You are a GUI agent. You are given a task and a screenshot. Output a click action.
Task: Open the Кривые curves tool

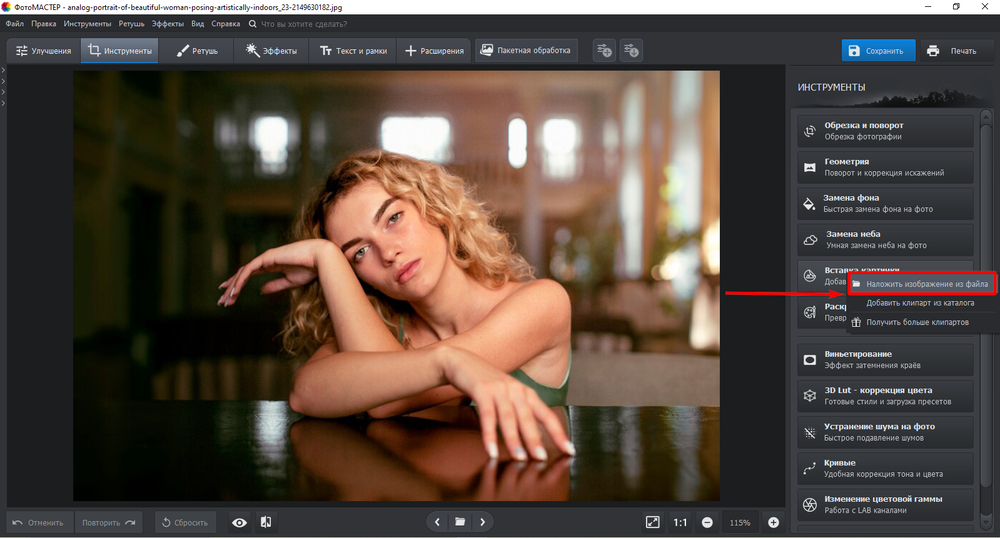pos(885,468)
